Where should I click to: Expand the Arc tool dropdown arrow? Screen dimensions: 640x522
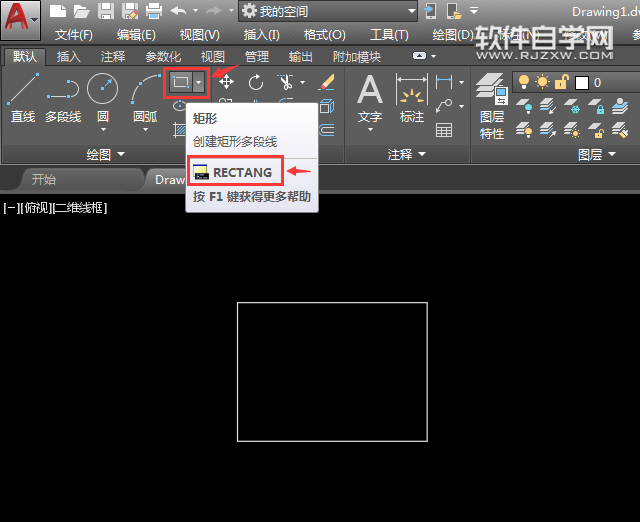click(x=145, y=129)
